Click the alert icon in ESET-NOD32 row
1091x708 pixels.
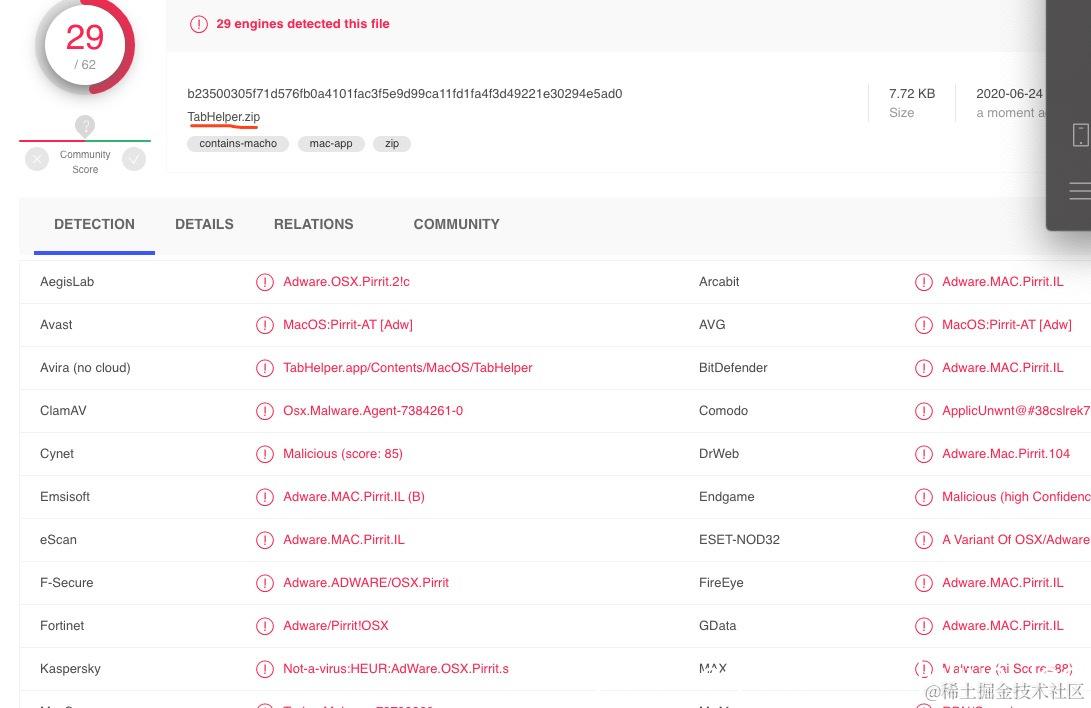(924, 540)
